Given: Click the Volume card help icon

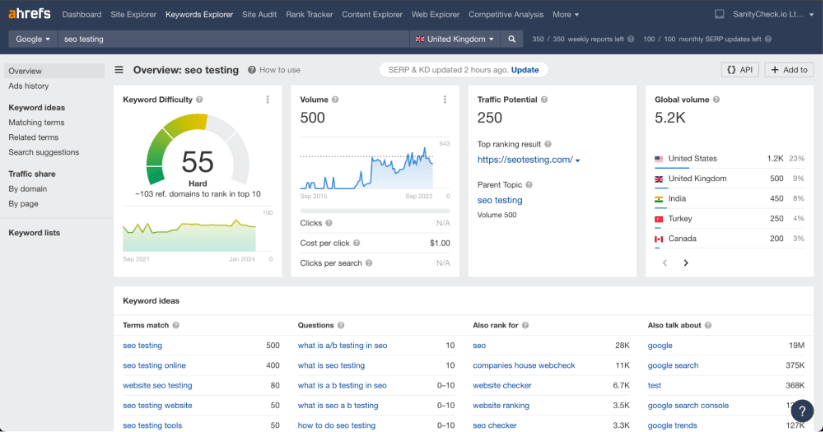Looking at the screenshot, I should coord(335,100).
